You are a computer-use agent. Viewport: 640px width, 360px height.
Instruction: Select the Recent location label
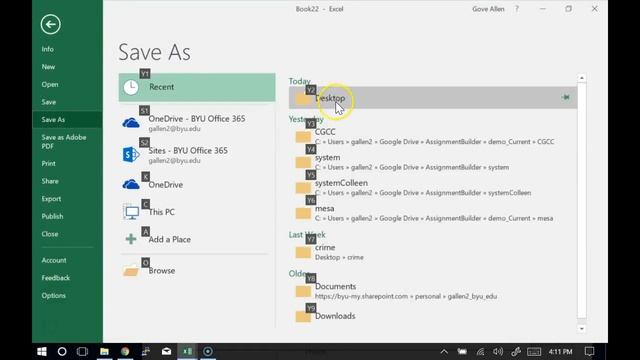tap(162, 87)
